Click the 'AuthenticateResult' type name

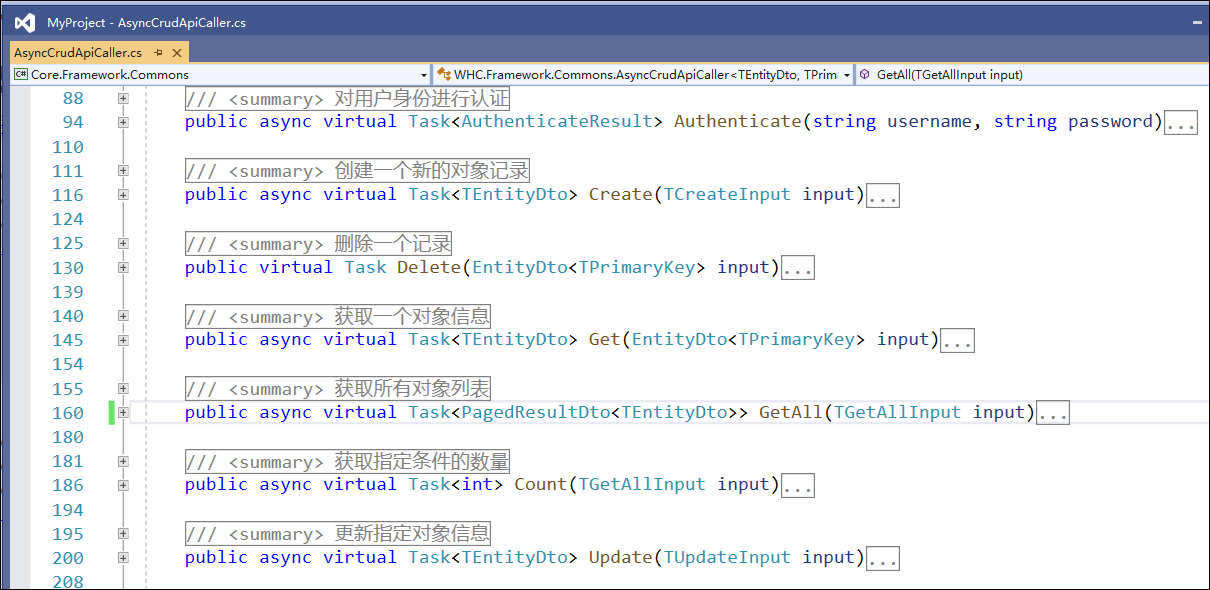[557, 122]
